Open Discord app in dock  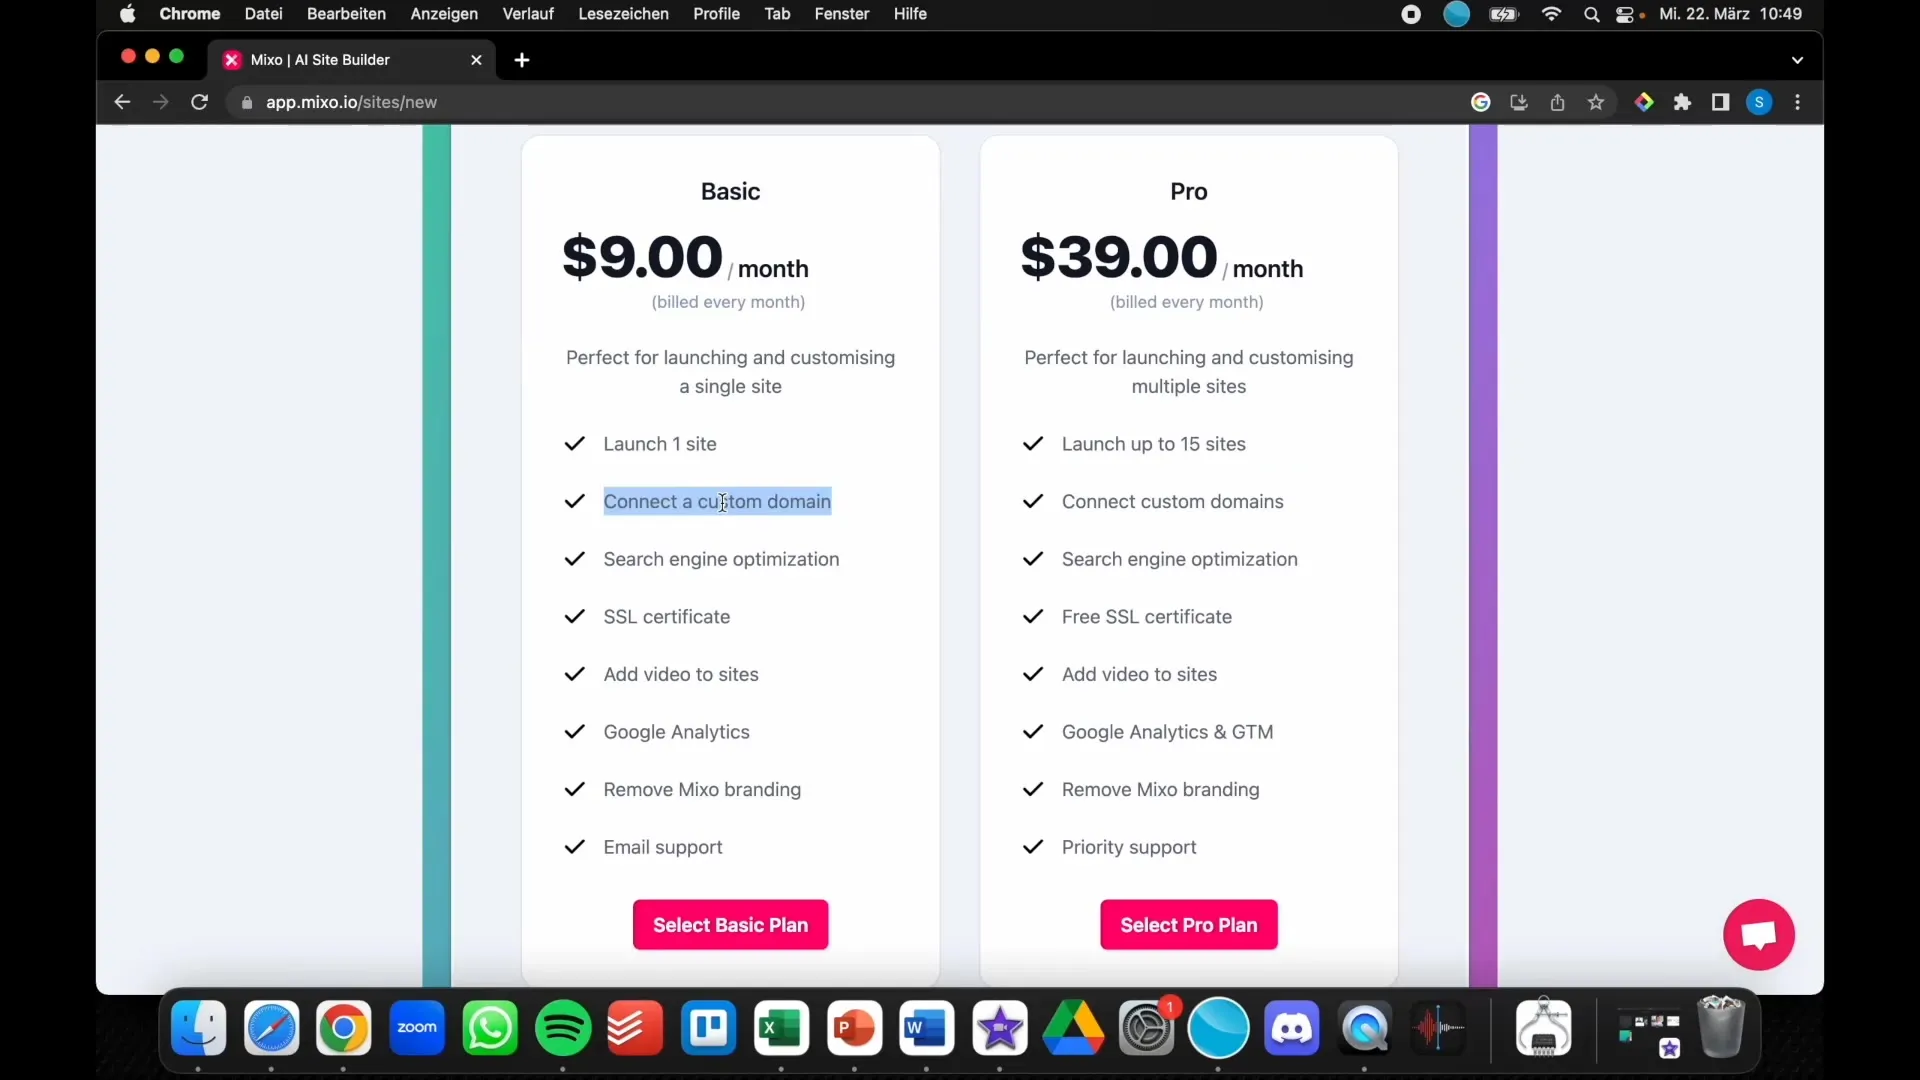pos(1291,1029)
